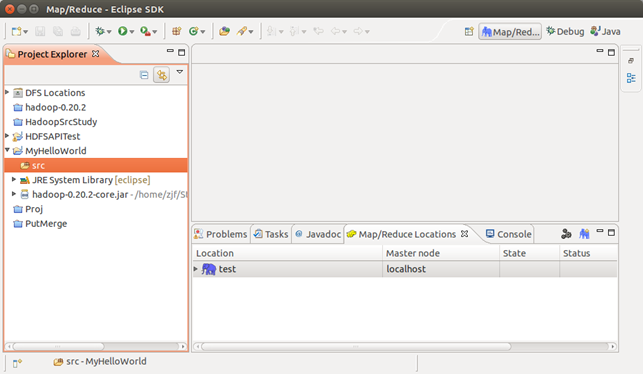Open the New wizard toolbar icon
This screenshot has width=643, height=374.
click(x=16, y=31)
